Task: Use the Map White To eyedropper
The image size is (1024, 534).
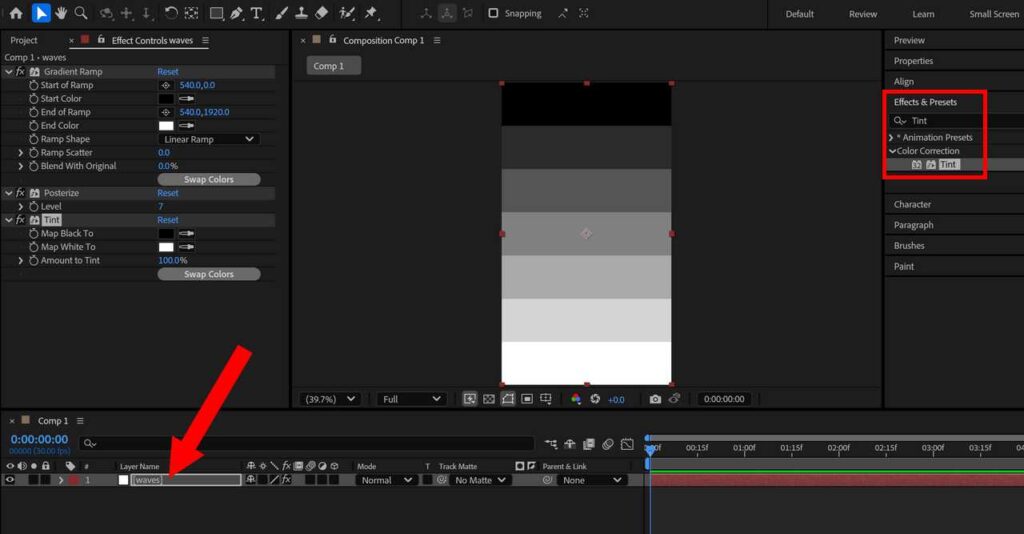Action: point(187,247)
